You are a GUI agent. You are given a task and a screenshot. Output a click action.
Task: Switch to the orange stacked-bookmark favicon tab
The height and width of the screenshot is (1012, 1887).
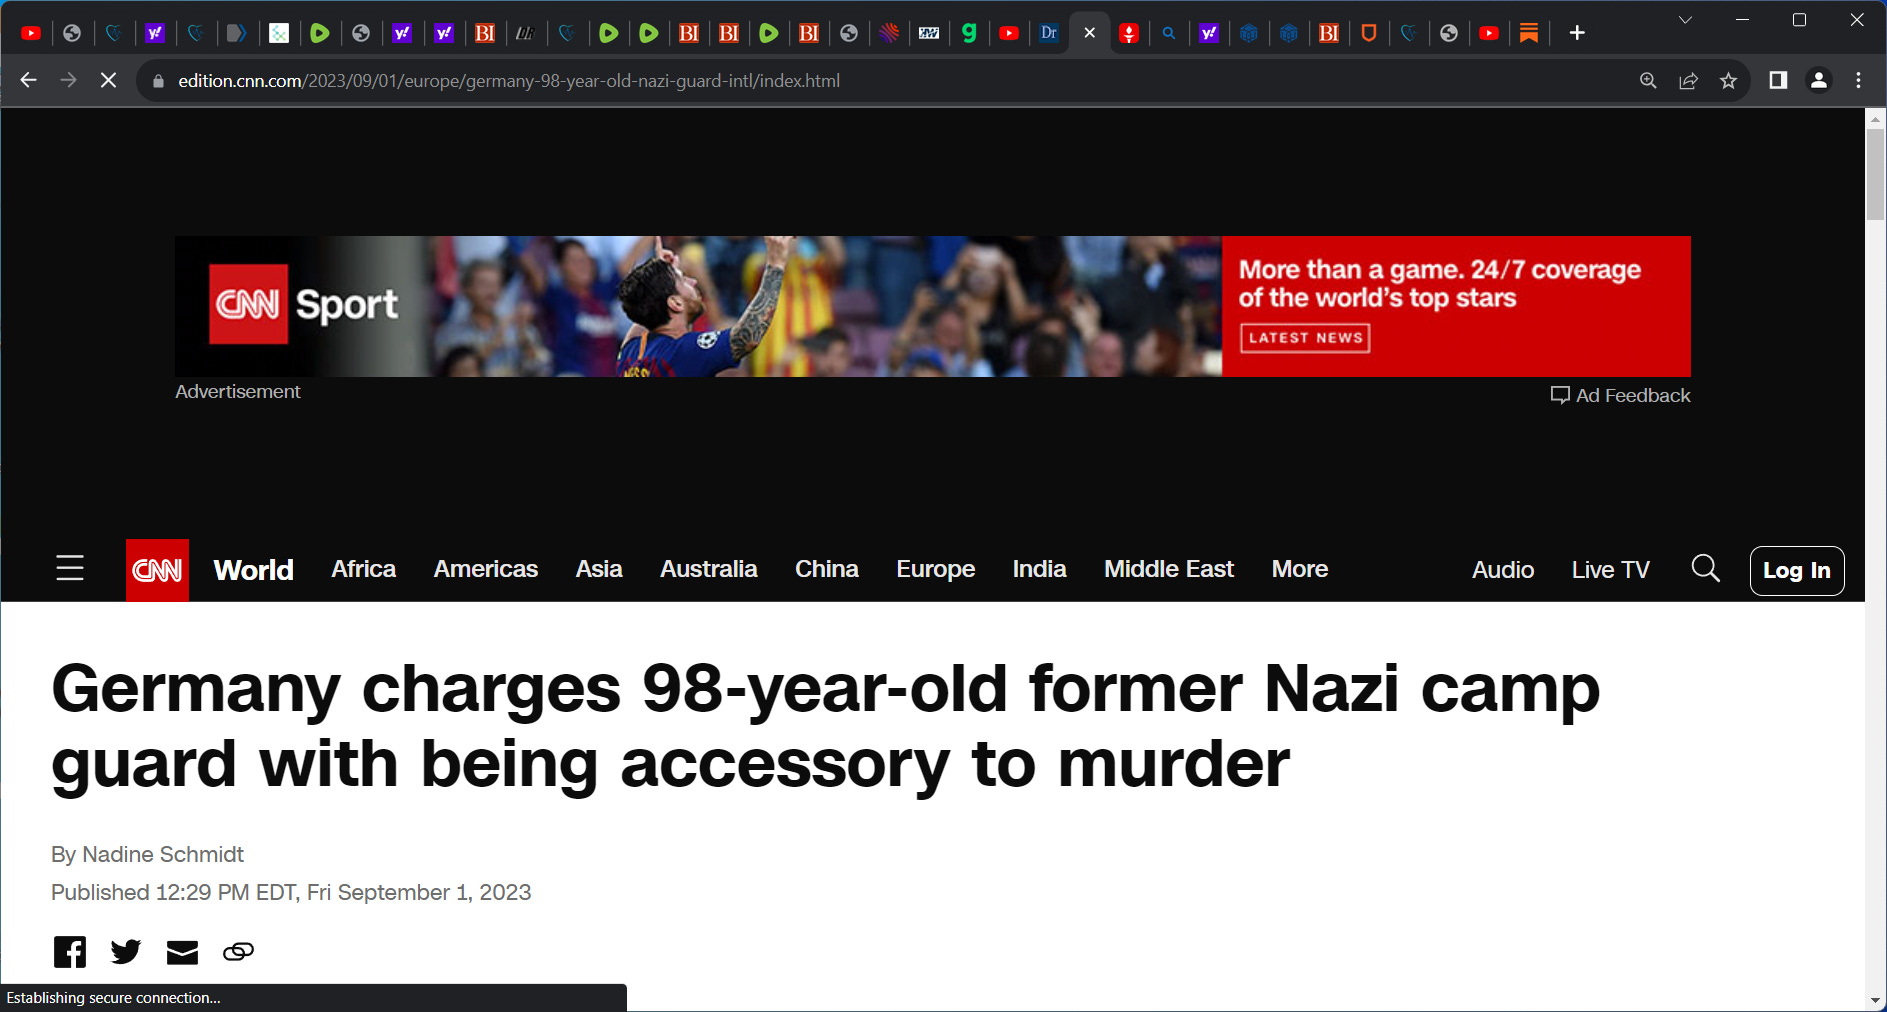click(x=1529, y=33)
